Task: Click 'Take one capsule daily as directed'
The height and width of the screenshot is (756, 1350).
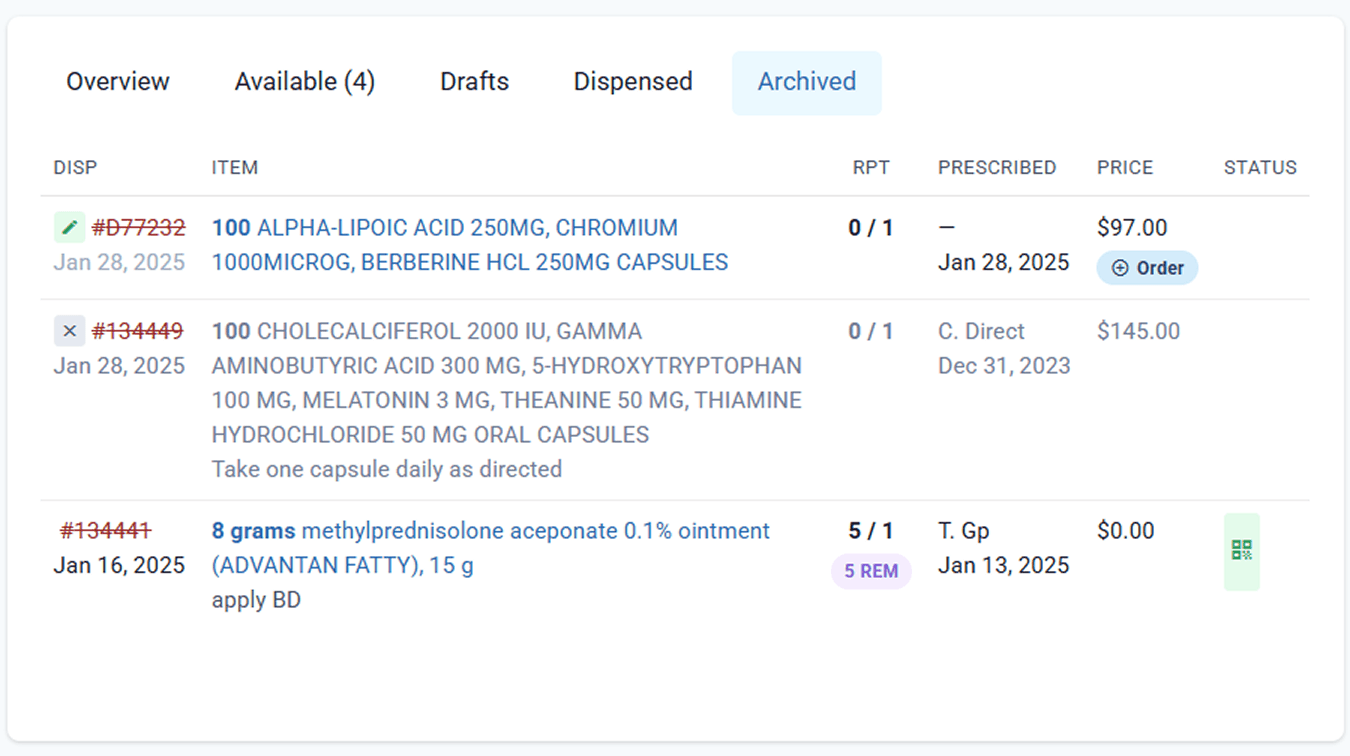Action: 387,469
